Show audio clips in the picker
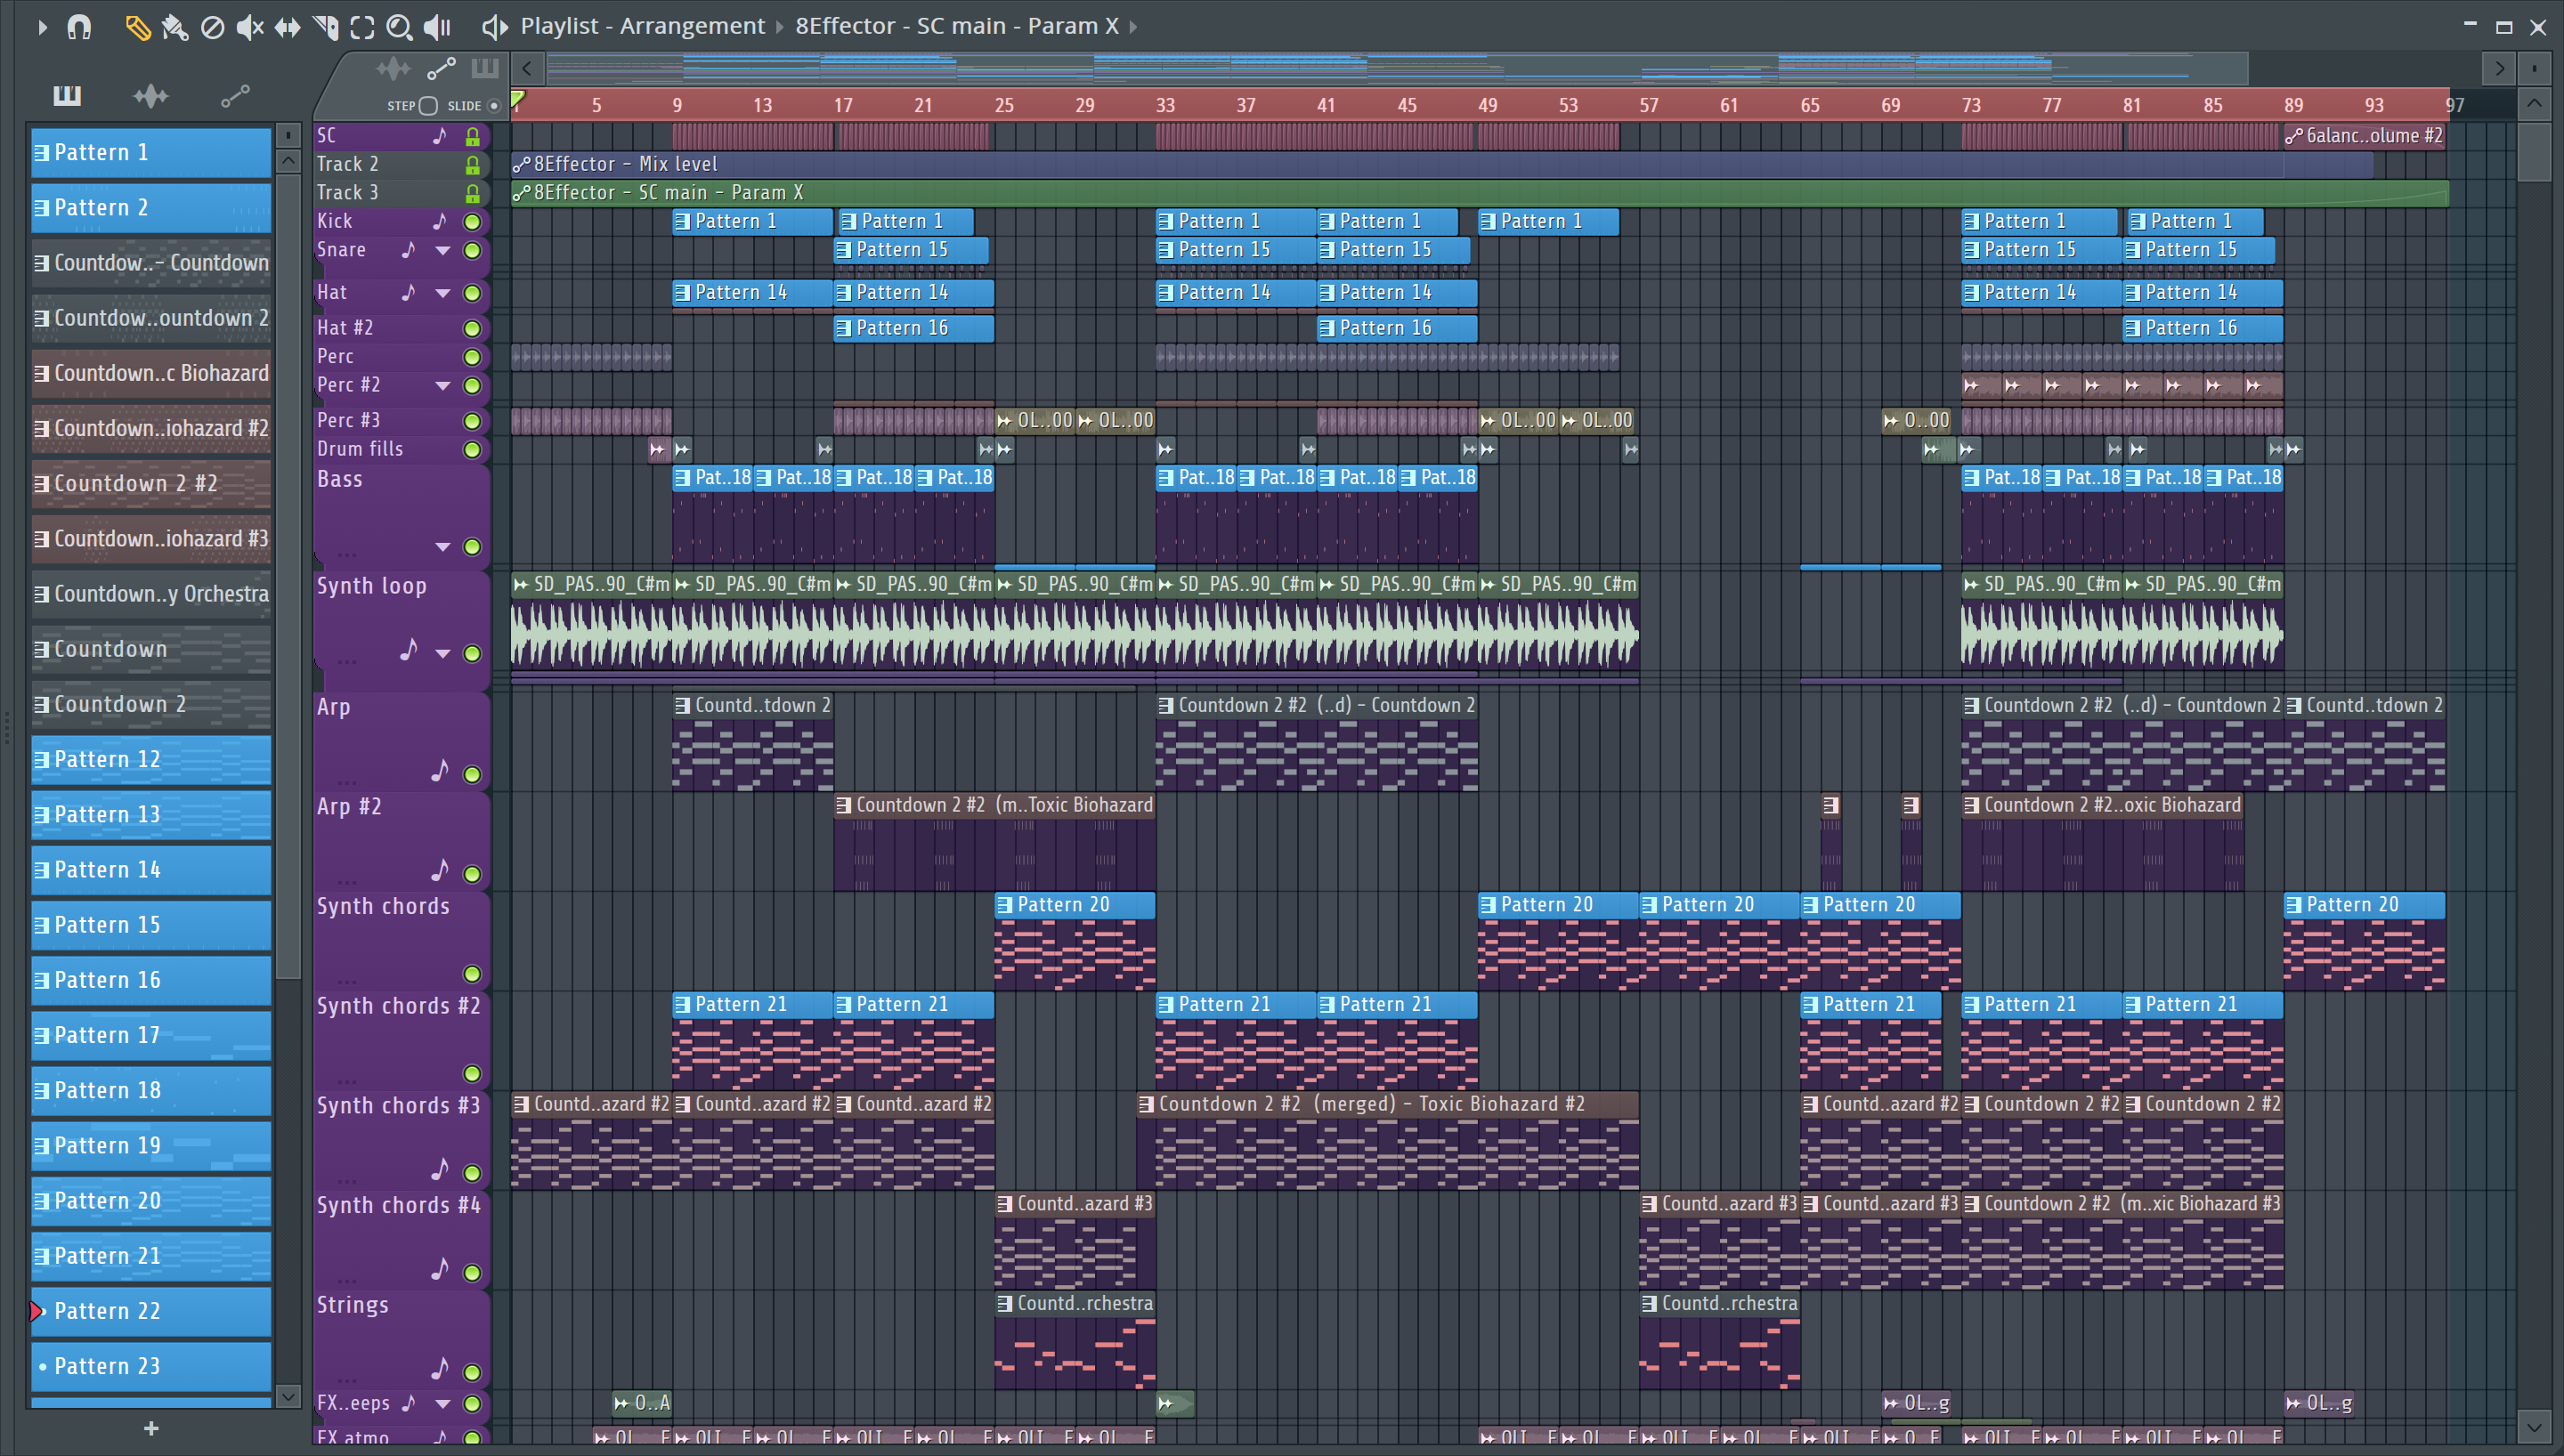The width and height of the screenshot is (2564, 1456). pos(151,96)
